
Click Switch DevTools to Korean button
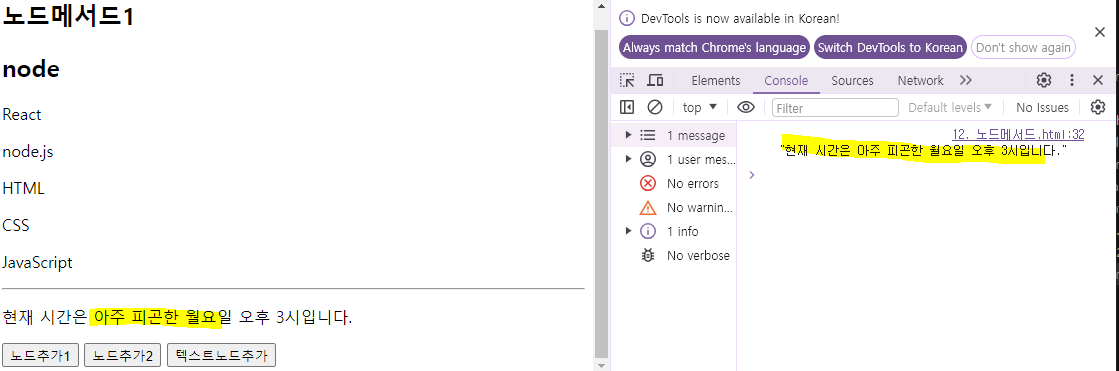click(x=890, y=48)
